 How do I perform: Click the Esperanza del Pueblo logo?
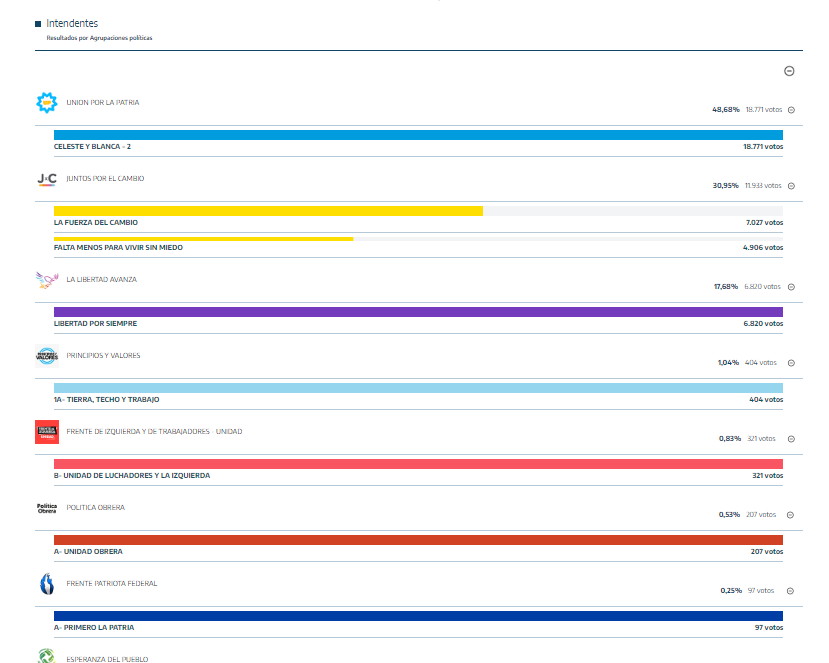(46, 656)
